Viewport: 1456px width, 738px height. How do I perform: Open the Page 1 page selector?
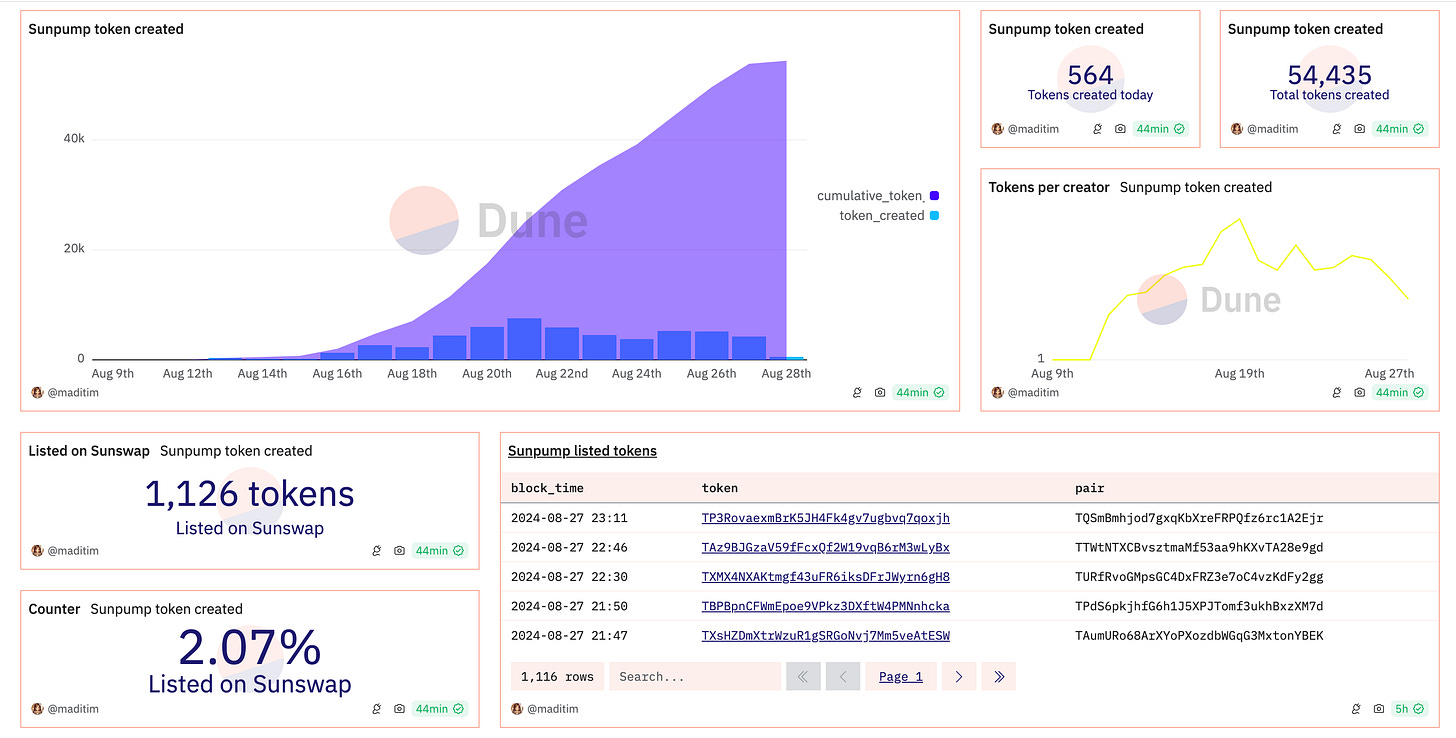pos(901,677)
